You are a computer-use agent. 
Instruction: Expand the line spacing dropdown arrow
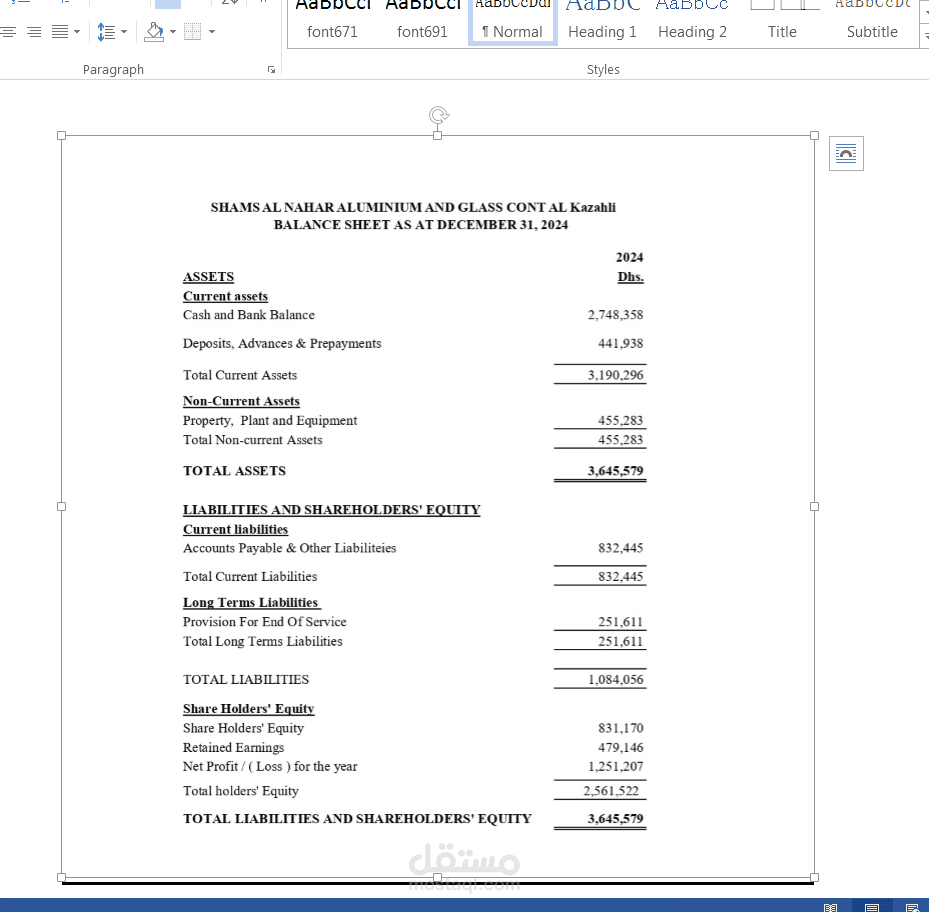(x=124, y=32)
